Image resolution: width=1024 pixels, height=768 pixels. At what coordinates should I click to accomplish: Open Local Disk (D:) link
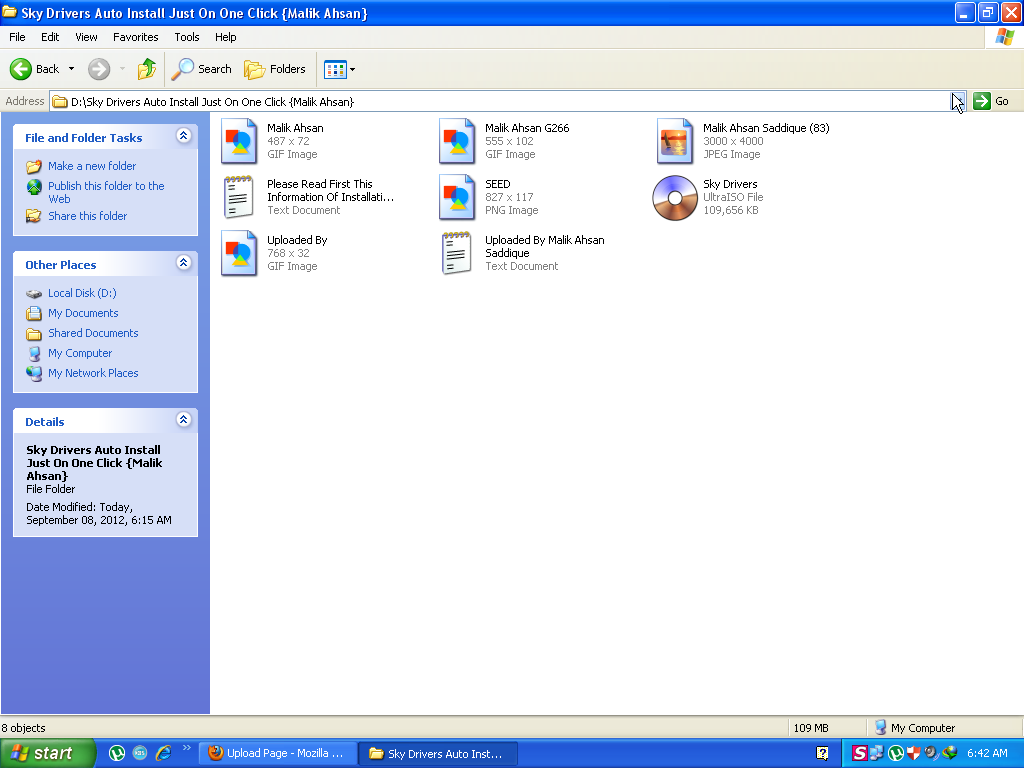click(82, 293)
